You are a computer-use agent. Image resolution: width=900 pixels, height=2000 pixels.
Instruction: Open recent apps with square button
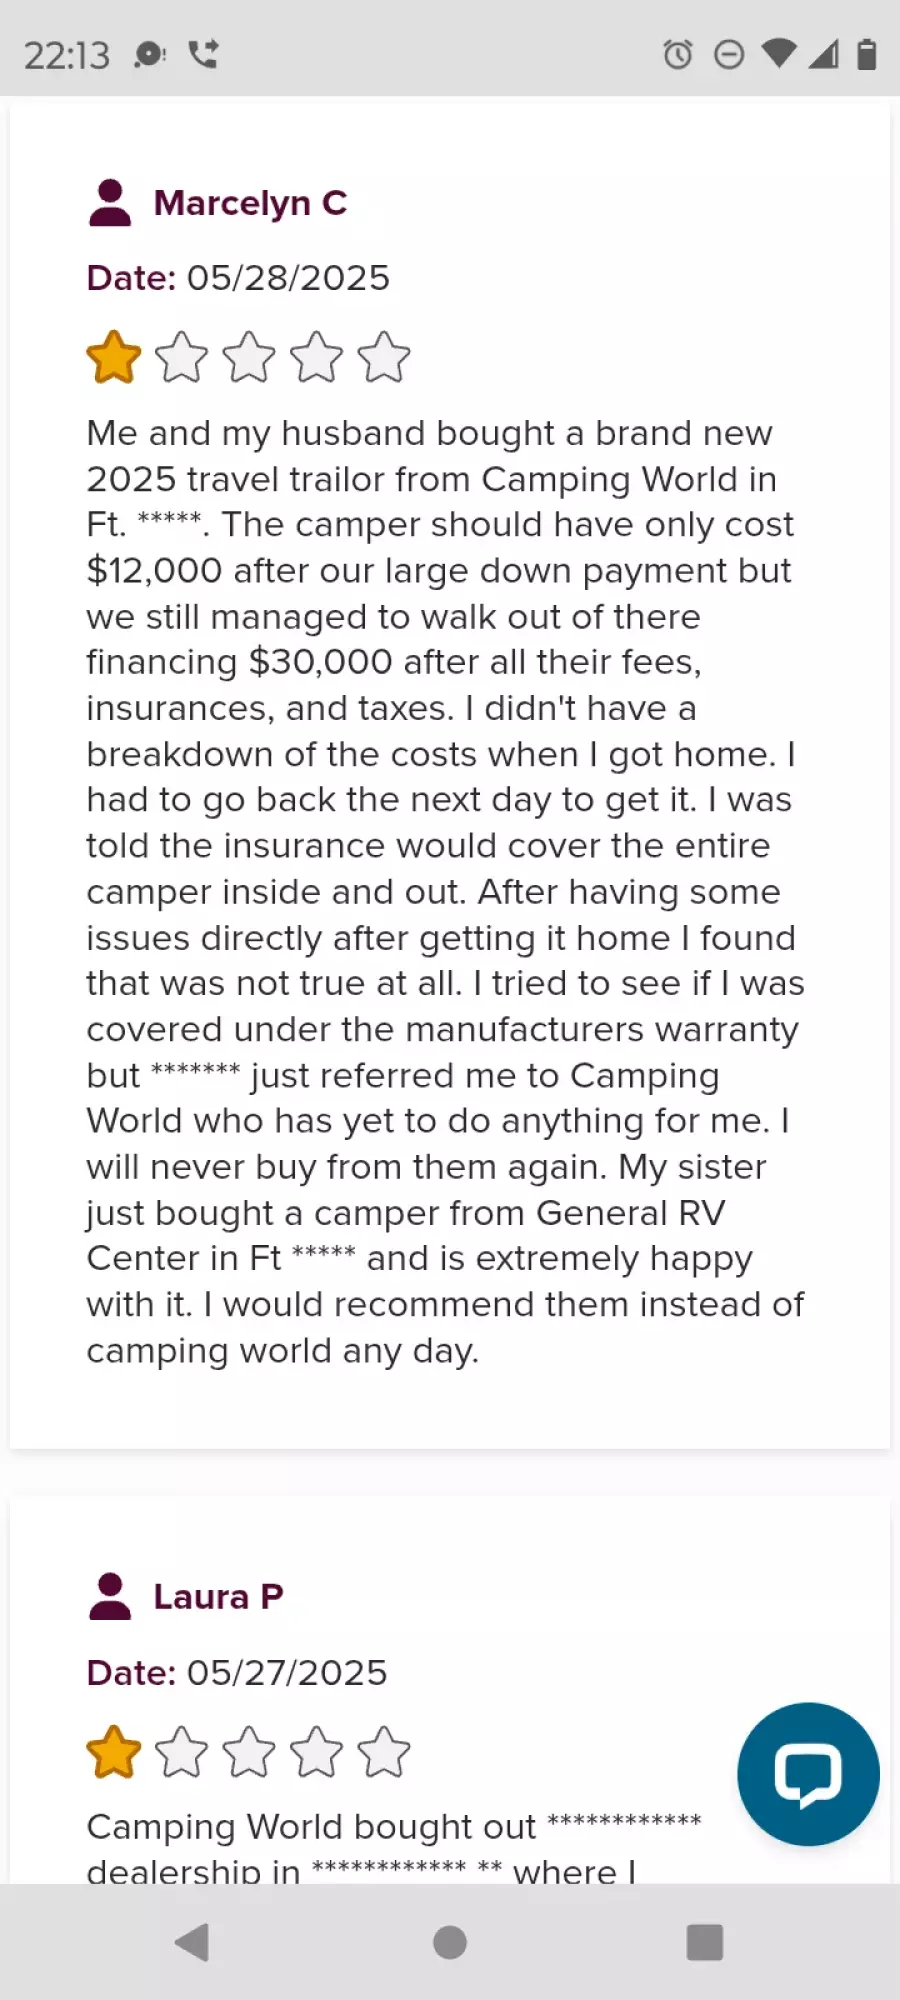coord(704,1942)
